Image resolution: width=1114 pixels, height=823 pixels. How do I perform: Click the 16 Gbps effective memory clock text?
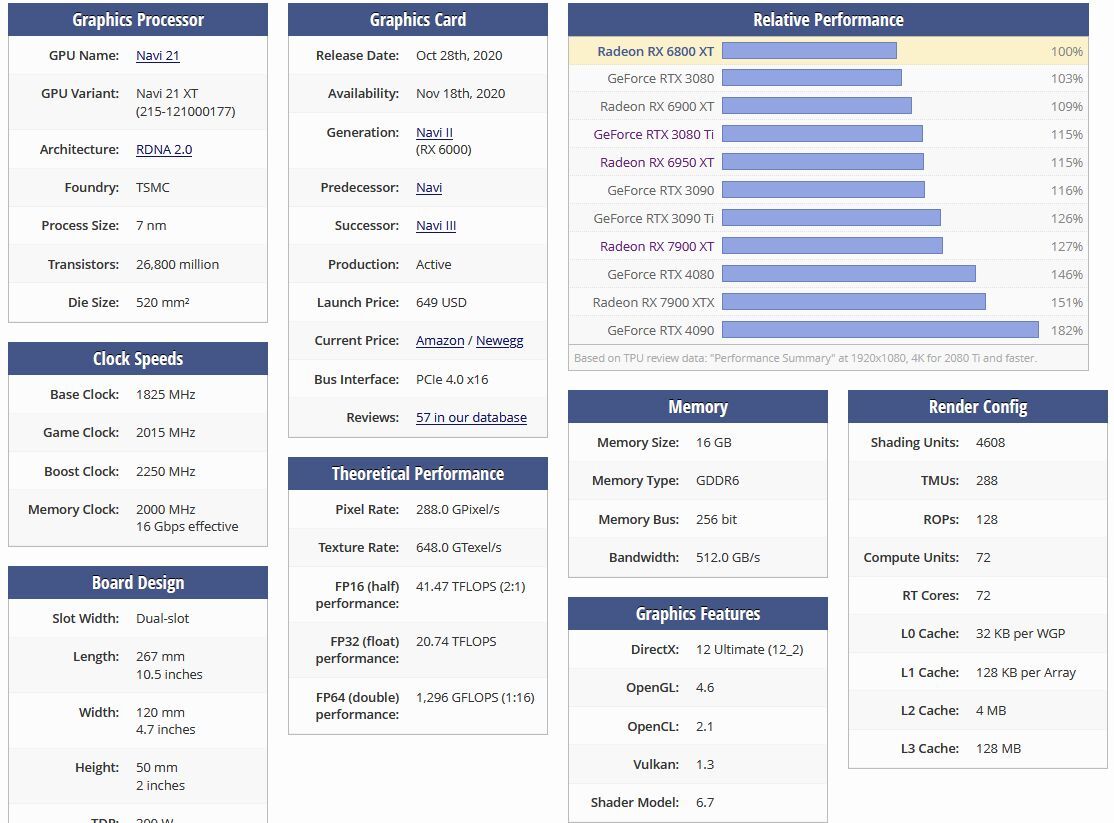(187, 527)
